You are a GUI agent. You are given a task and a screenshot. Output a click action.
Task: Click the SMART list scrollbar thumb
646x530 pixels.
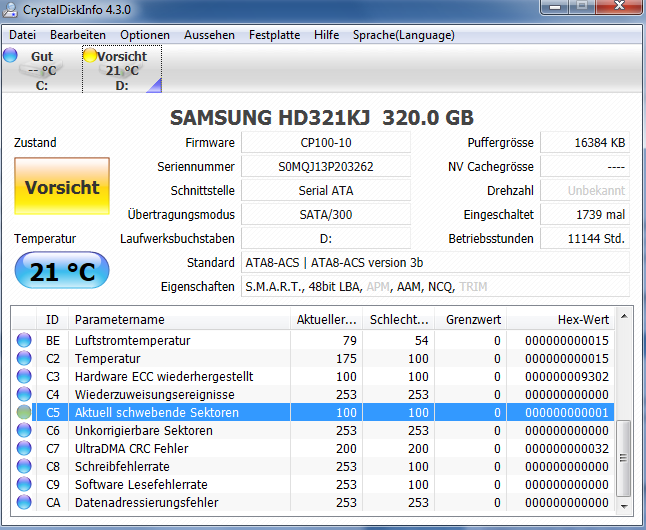pos(624,457)
